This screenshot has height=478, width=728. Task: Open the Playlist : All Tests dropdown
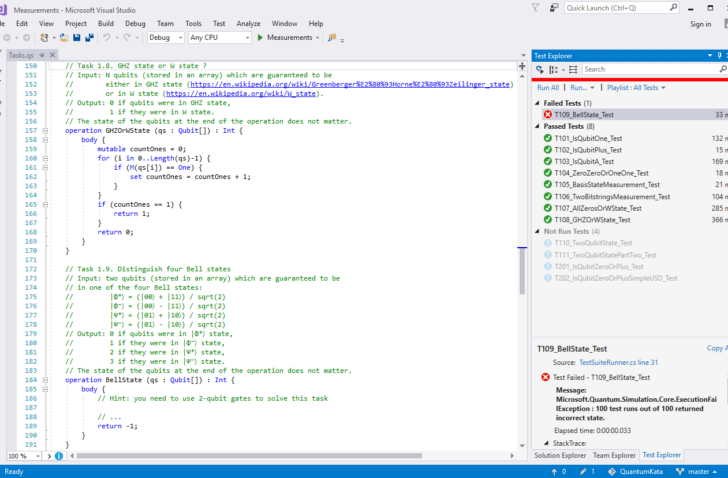pyautogui.click(x=636, y=88)
